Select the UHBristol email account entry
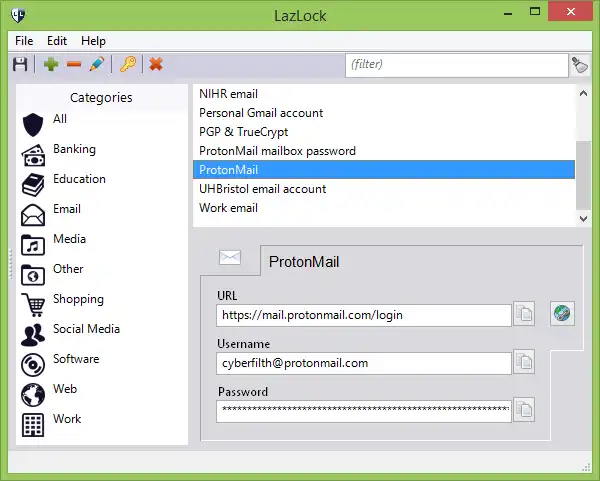The image size is (600, 481). tap(384, 189)
